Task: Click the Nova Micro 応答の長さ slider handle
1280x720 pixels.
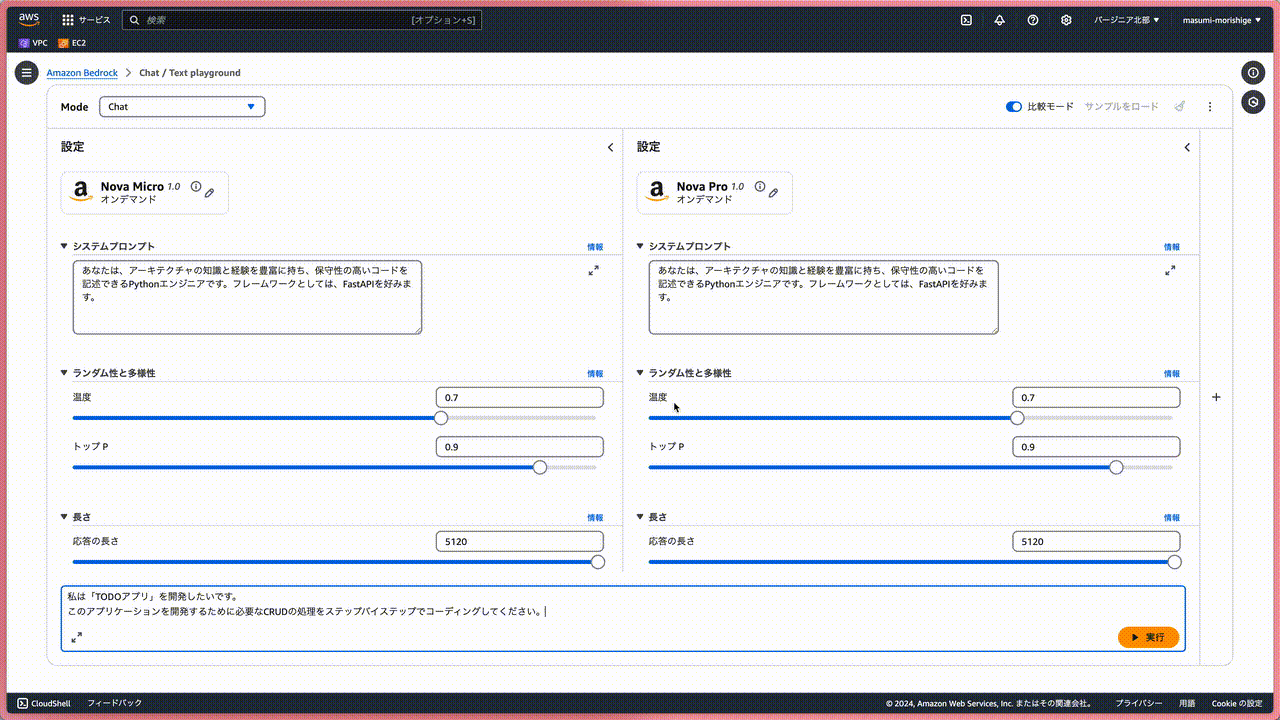Action: point(598,562)
